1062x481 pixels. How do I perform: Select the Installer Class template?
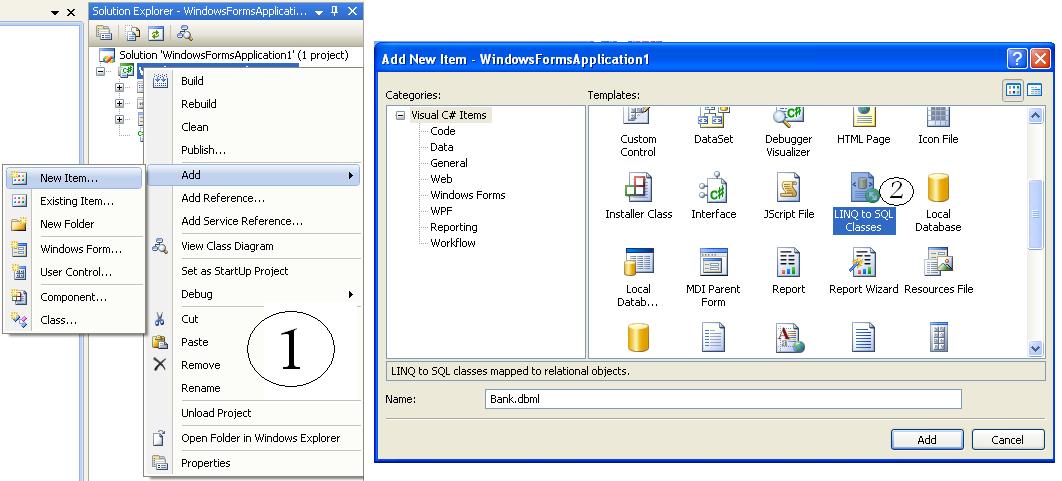click(x=639, y=196)
